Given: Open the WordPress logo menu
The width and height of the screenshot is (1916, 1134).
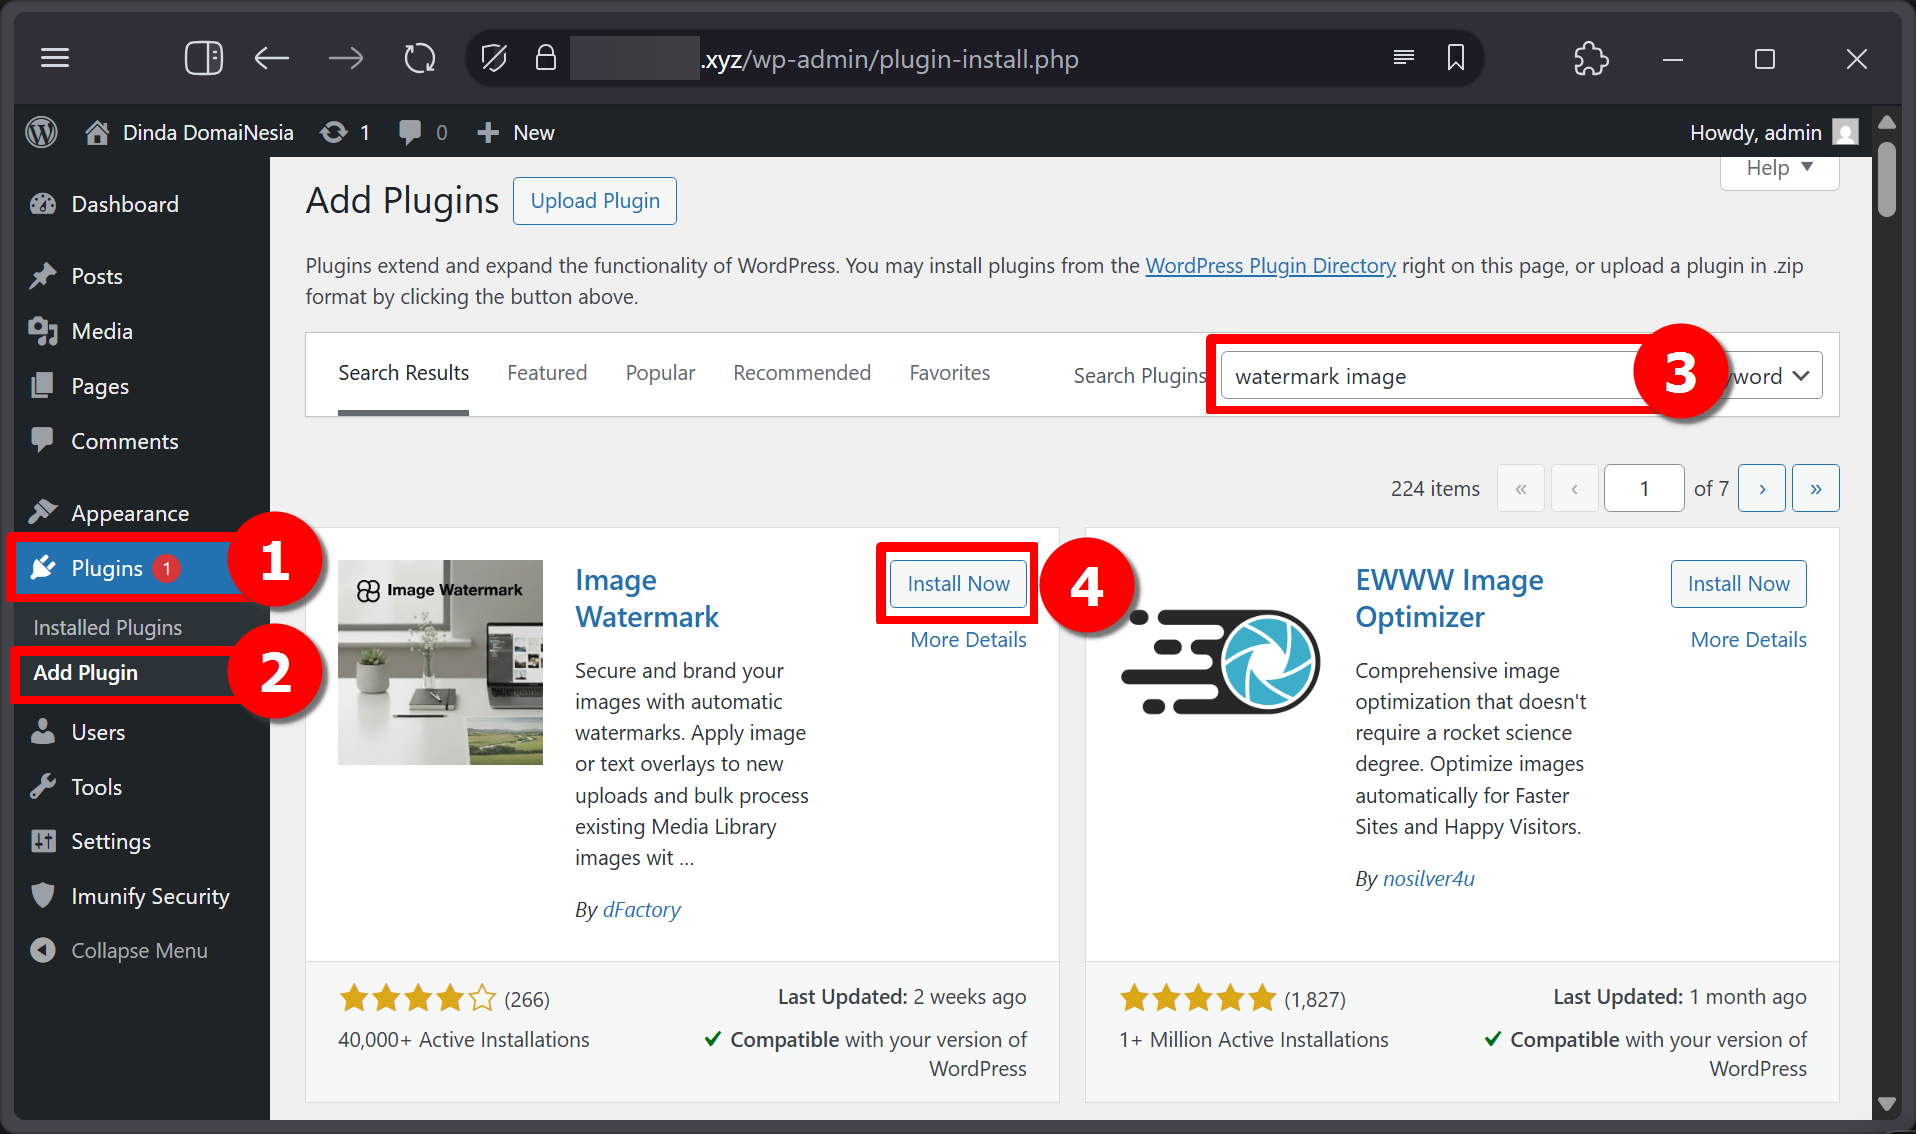Looking at the screenshot, I should (x=41, y=132).
